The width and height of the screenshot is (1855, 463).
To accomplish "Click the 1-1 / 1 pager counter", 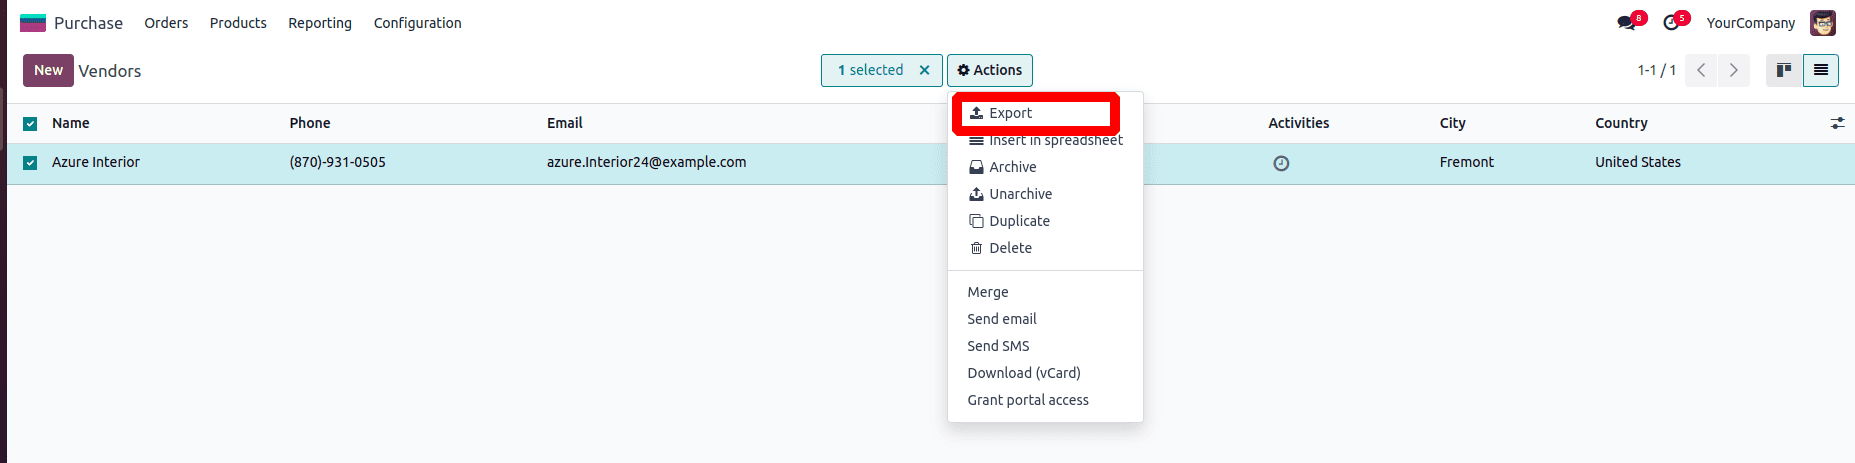I will coord(1657,70).
